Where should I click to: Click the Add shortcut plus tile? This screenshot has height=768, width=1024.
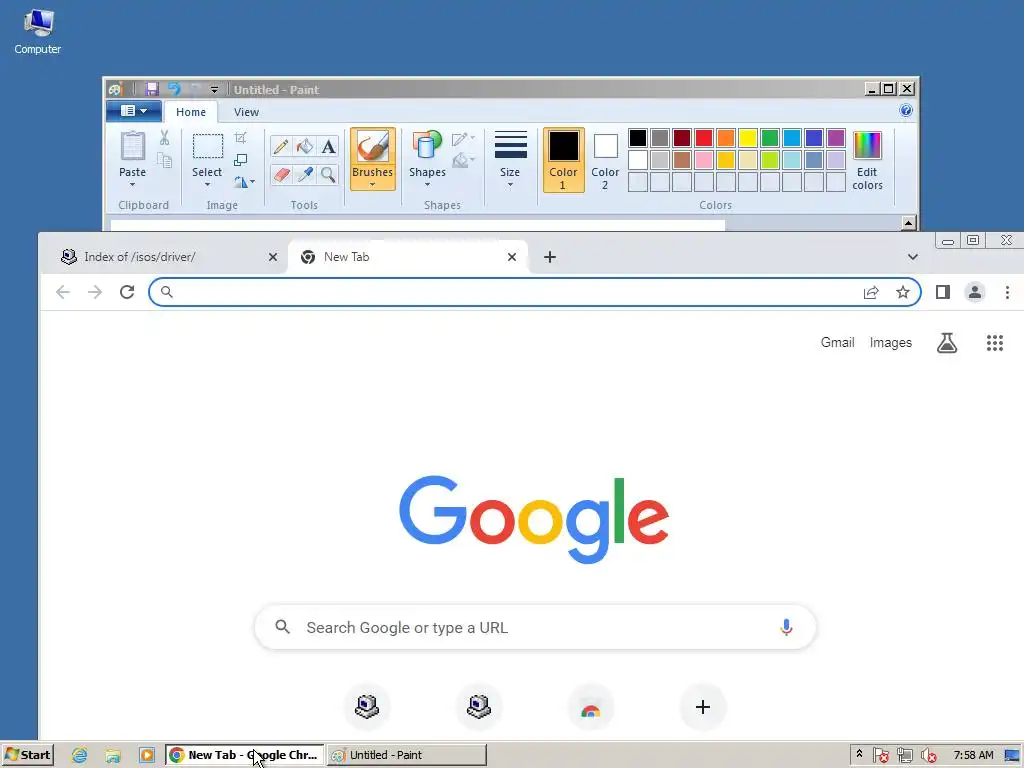pos(703,707)
